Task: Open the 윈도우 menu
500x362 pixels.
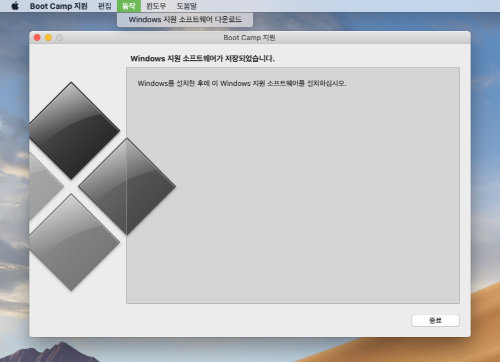Action: coord(156,6)
